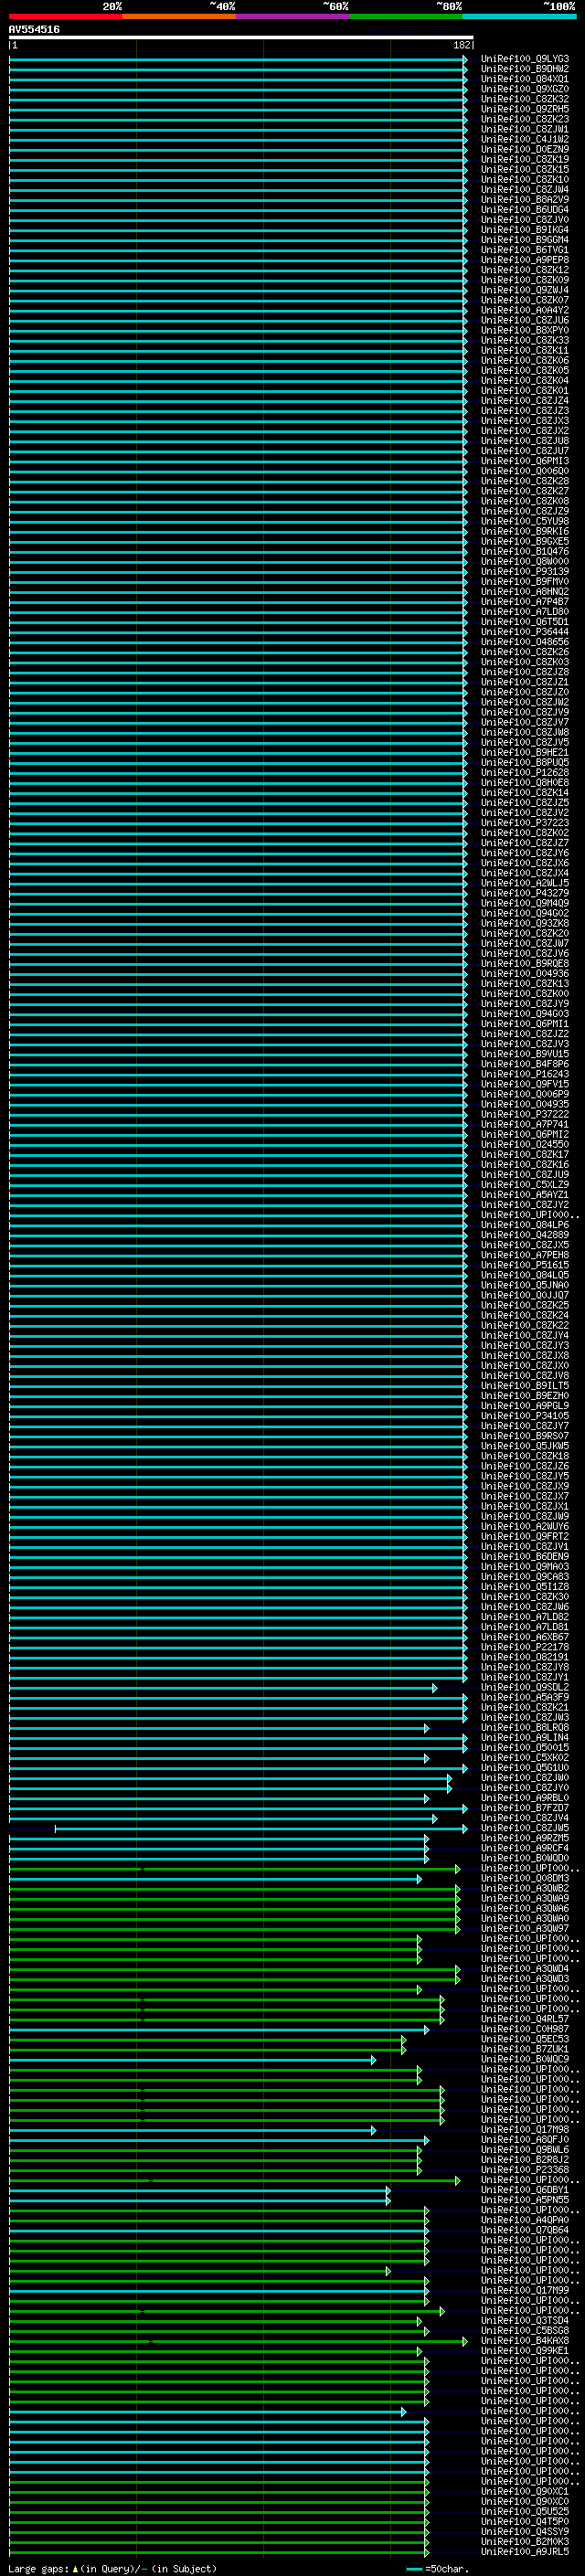585x2576 pixels.
Task: Click the arrowhead ending the UniRef100_C8ZJV4 bar
Action: [434, 1818]
